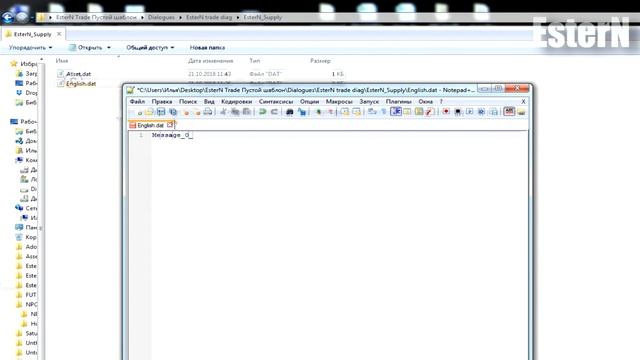This screenshot has height=360, width=640.
Task: Open the Кодировки menu
Action: 236,101
